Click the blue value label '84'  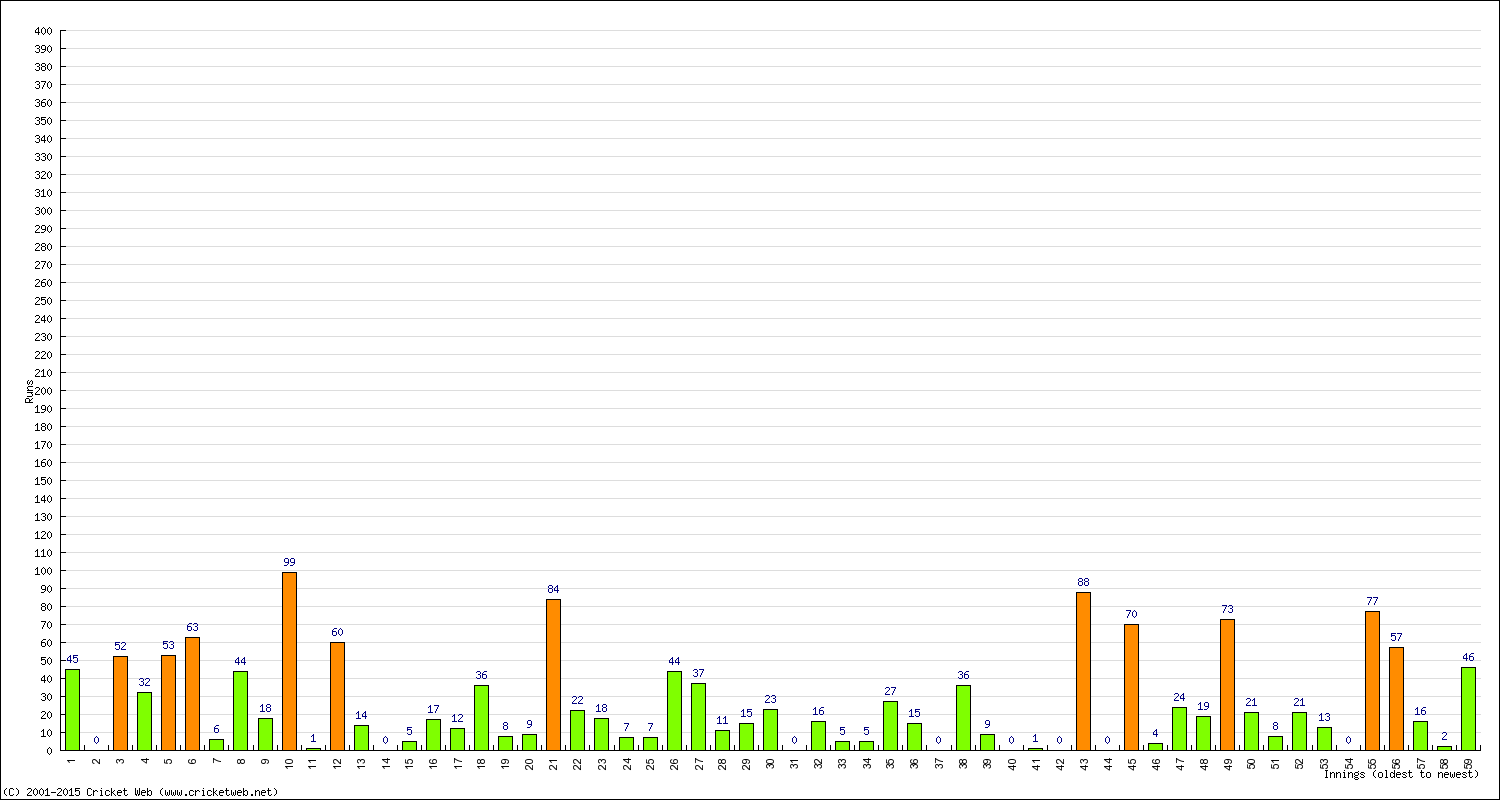[553, 590]
